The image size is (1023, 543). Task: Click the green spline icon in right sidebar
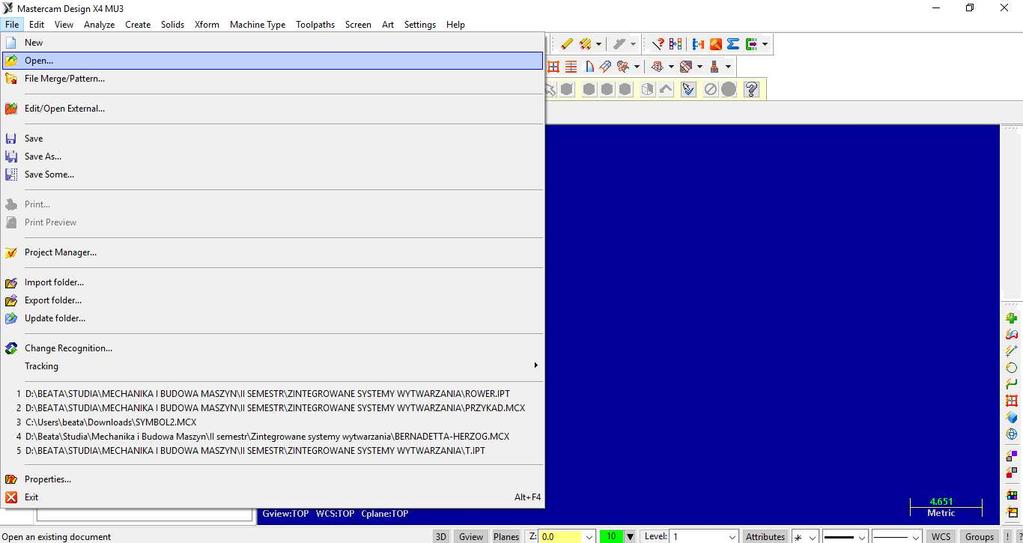click(1012, 384)
